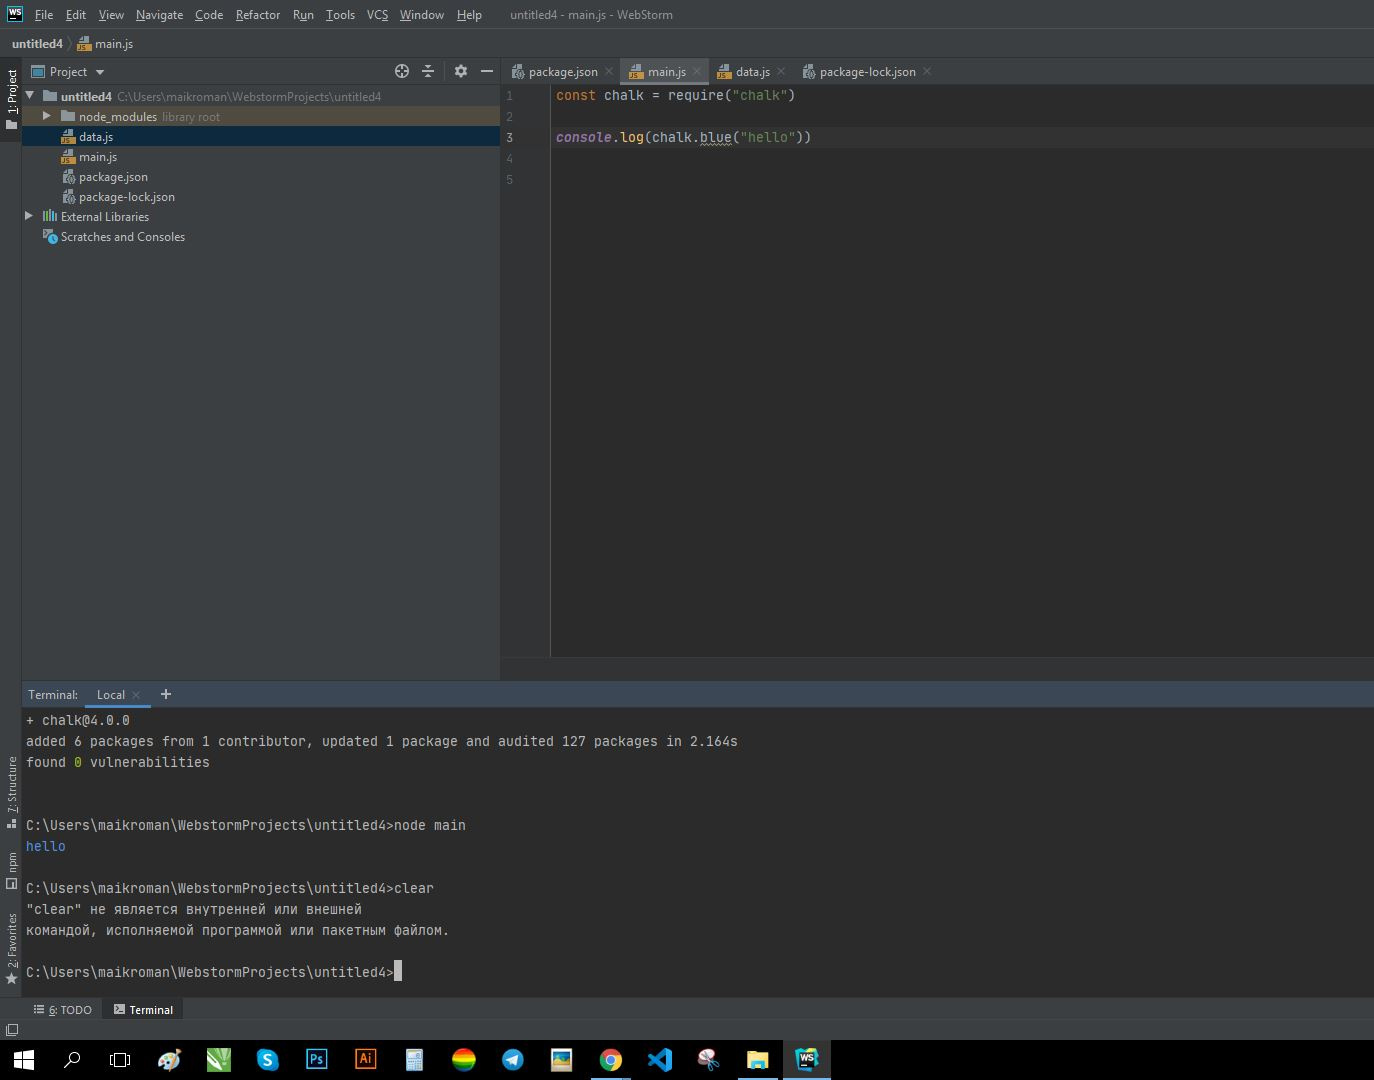Click the line 1 gutter number
The height and width of the screenshot is (1080, 1374).
[x=509, y=96]
